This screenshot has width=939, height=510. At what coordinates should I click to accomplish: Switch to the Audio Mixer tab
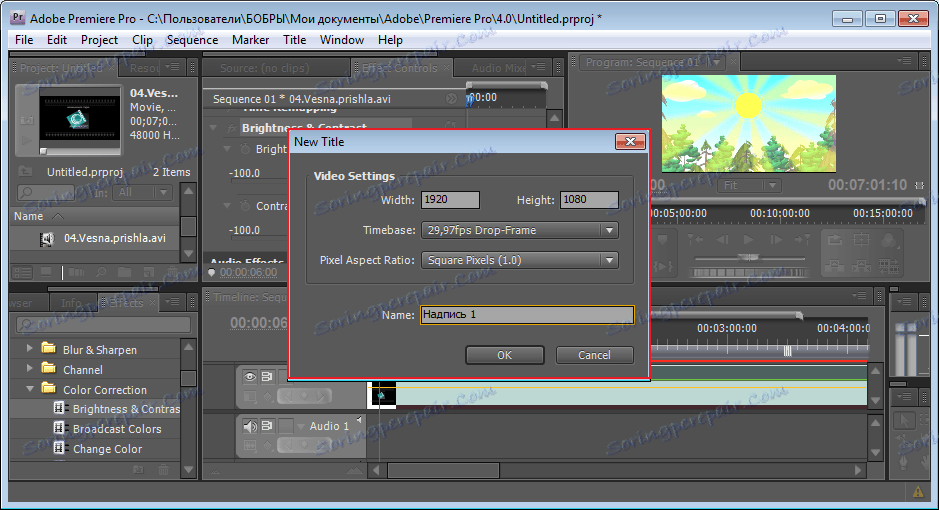pos(498,68)
